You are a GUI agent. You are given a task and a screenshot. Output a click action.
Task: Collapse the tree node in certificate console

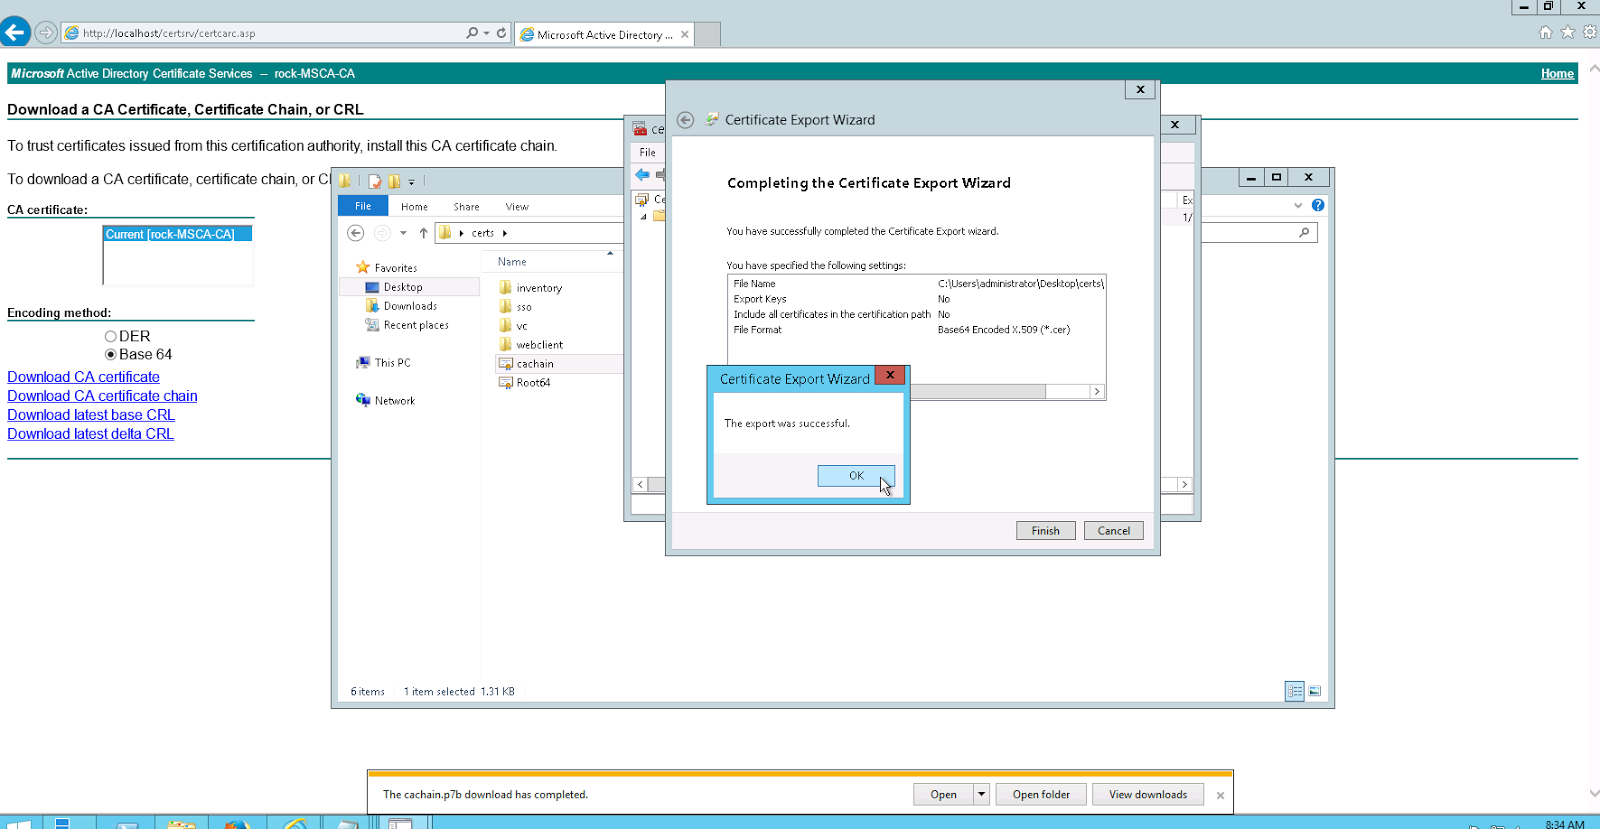[643, 216]
